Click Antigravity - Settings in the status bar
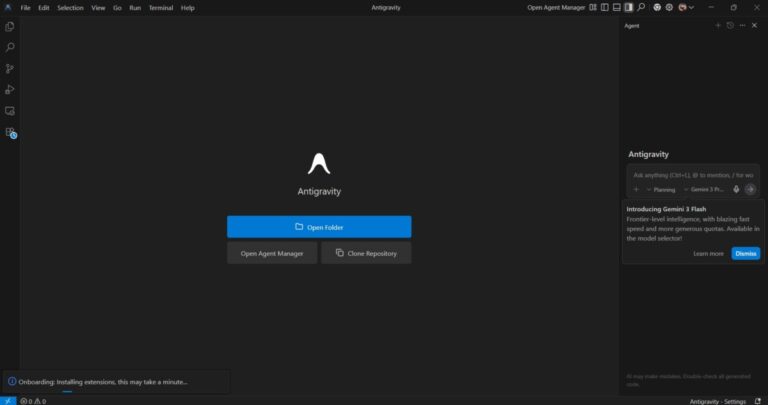The image size is (768, 405). pyautogui.click(x=718, y=401)
